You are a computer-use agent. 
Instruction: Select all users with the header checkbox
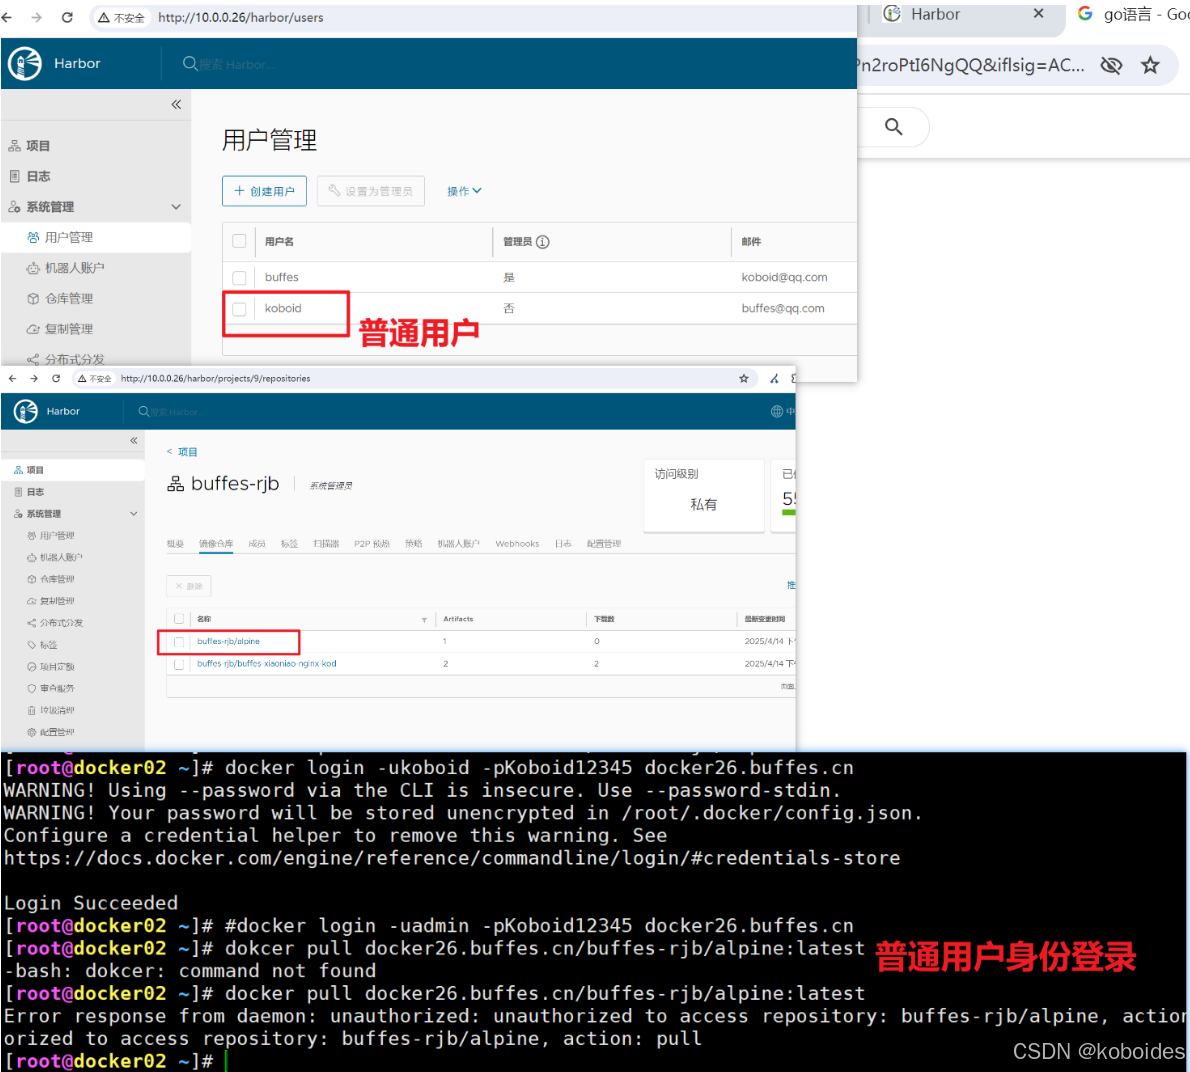[239, 241]
